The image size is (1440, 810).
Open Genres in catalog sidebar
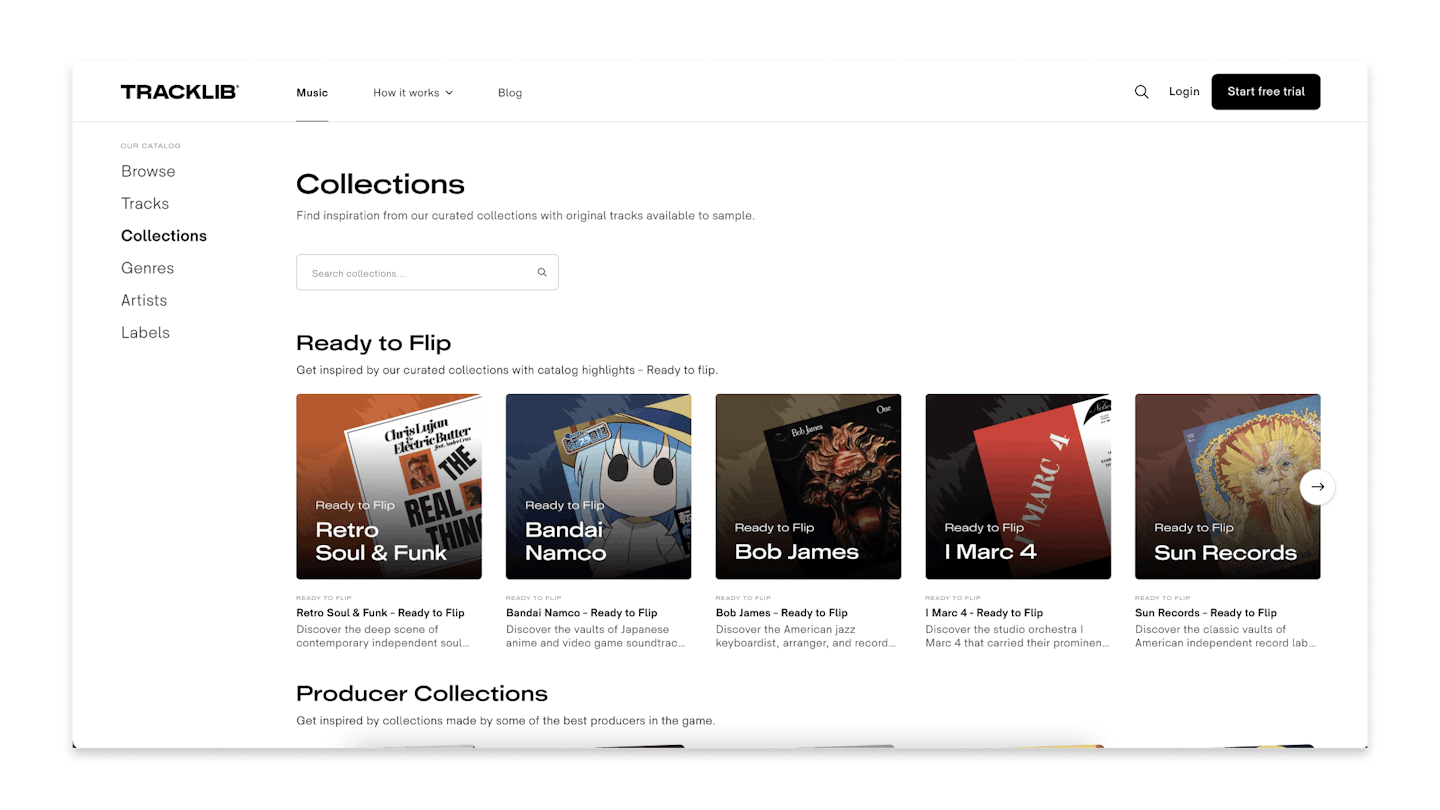pyautogui.click(x=147, y=268)
